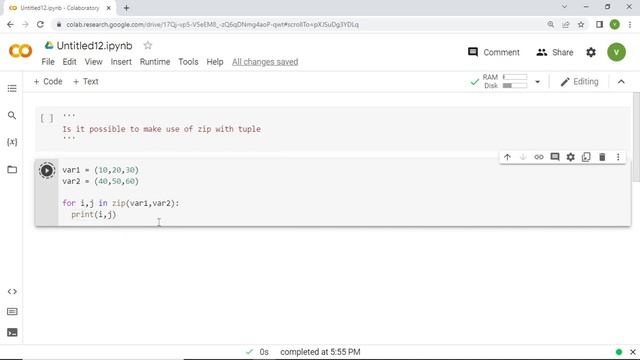The height and width of the screenshot is (360, 640).
Task: Open the user account avatar
Action: point(616,52)
